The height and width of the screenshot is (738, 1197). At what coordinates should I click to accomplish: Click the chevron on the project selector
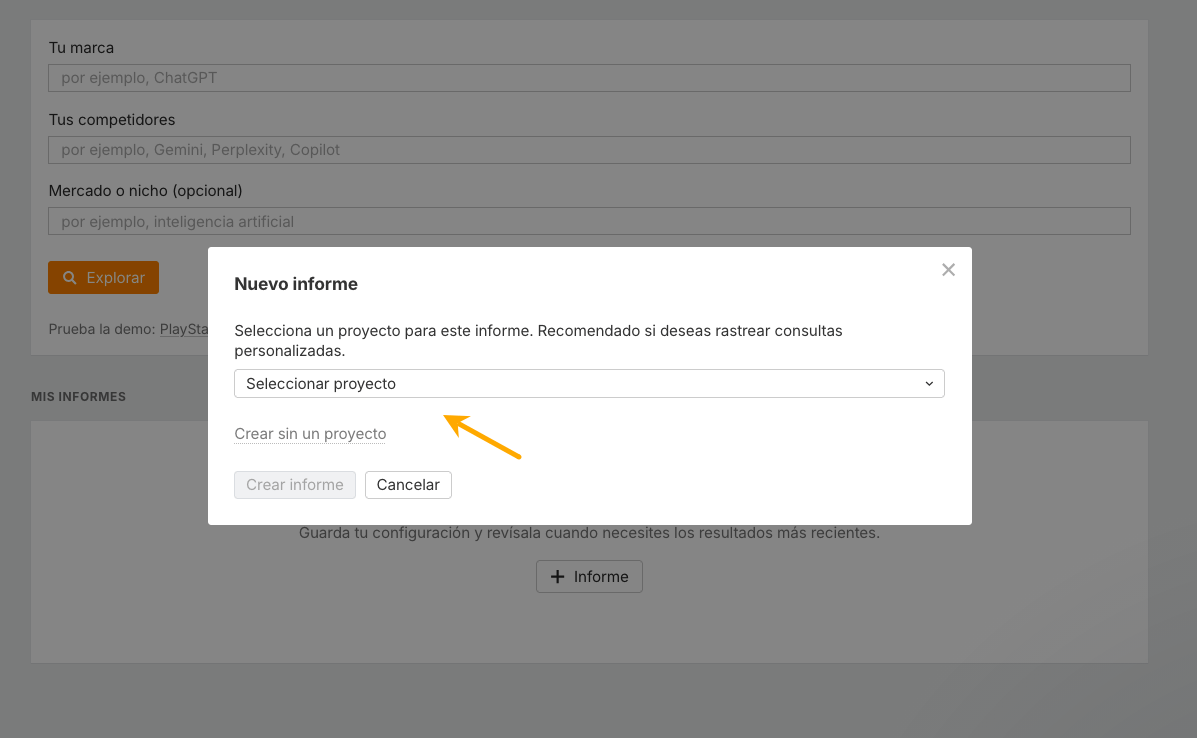tap(930, 383)
